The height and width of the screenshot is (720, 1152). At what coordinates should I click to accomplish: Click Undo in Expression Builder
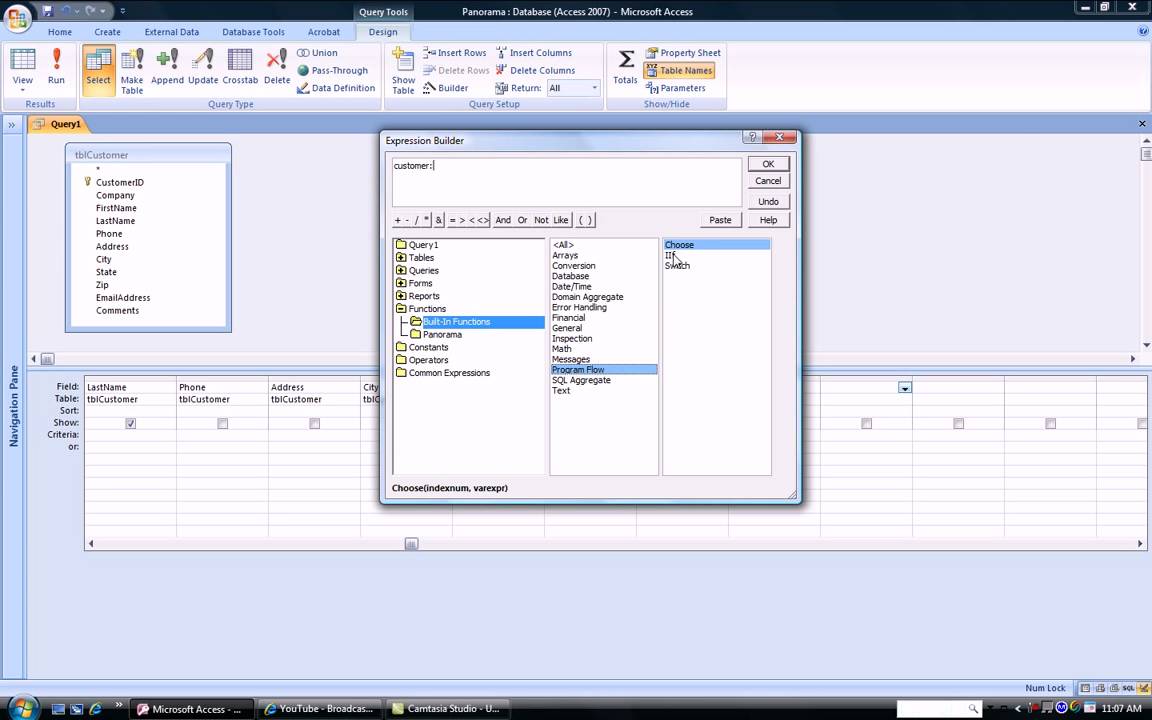tap(768, 201)
